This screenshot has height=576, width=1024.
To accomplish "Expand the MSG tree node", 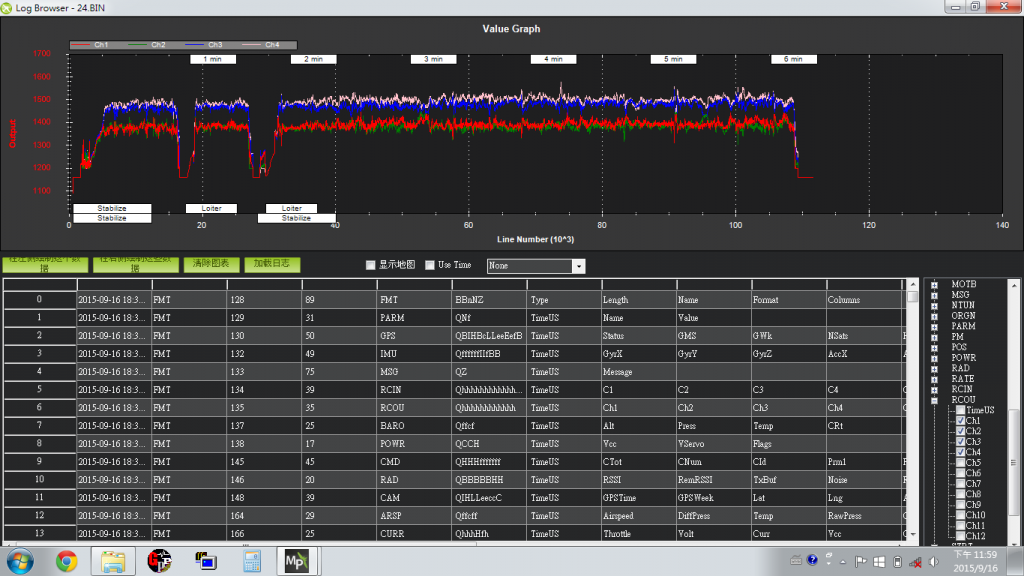I will (x=935, y=295).
